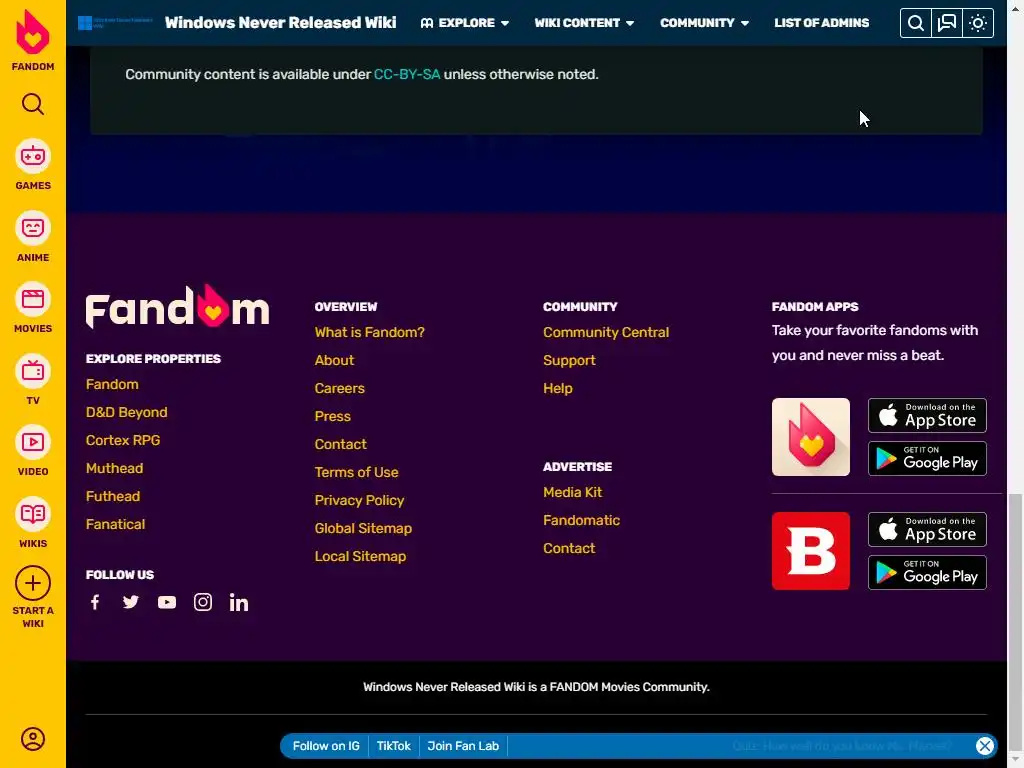
Task: Open the Community Central link
Action: click(606, 332)
